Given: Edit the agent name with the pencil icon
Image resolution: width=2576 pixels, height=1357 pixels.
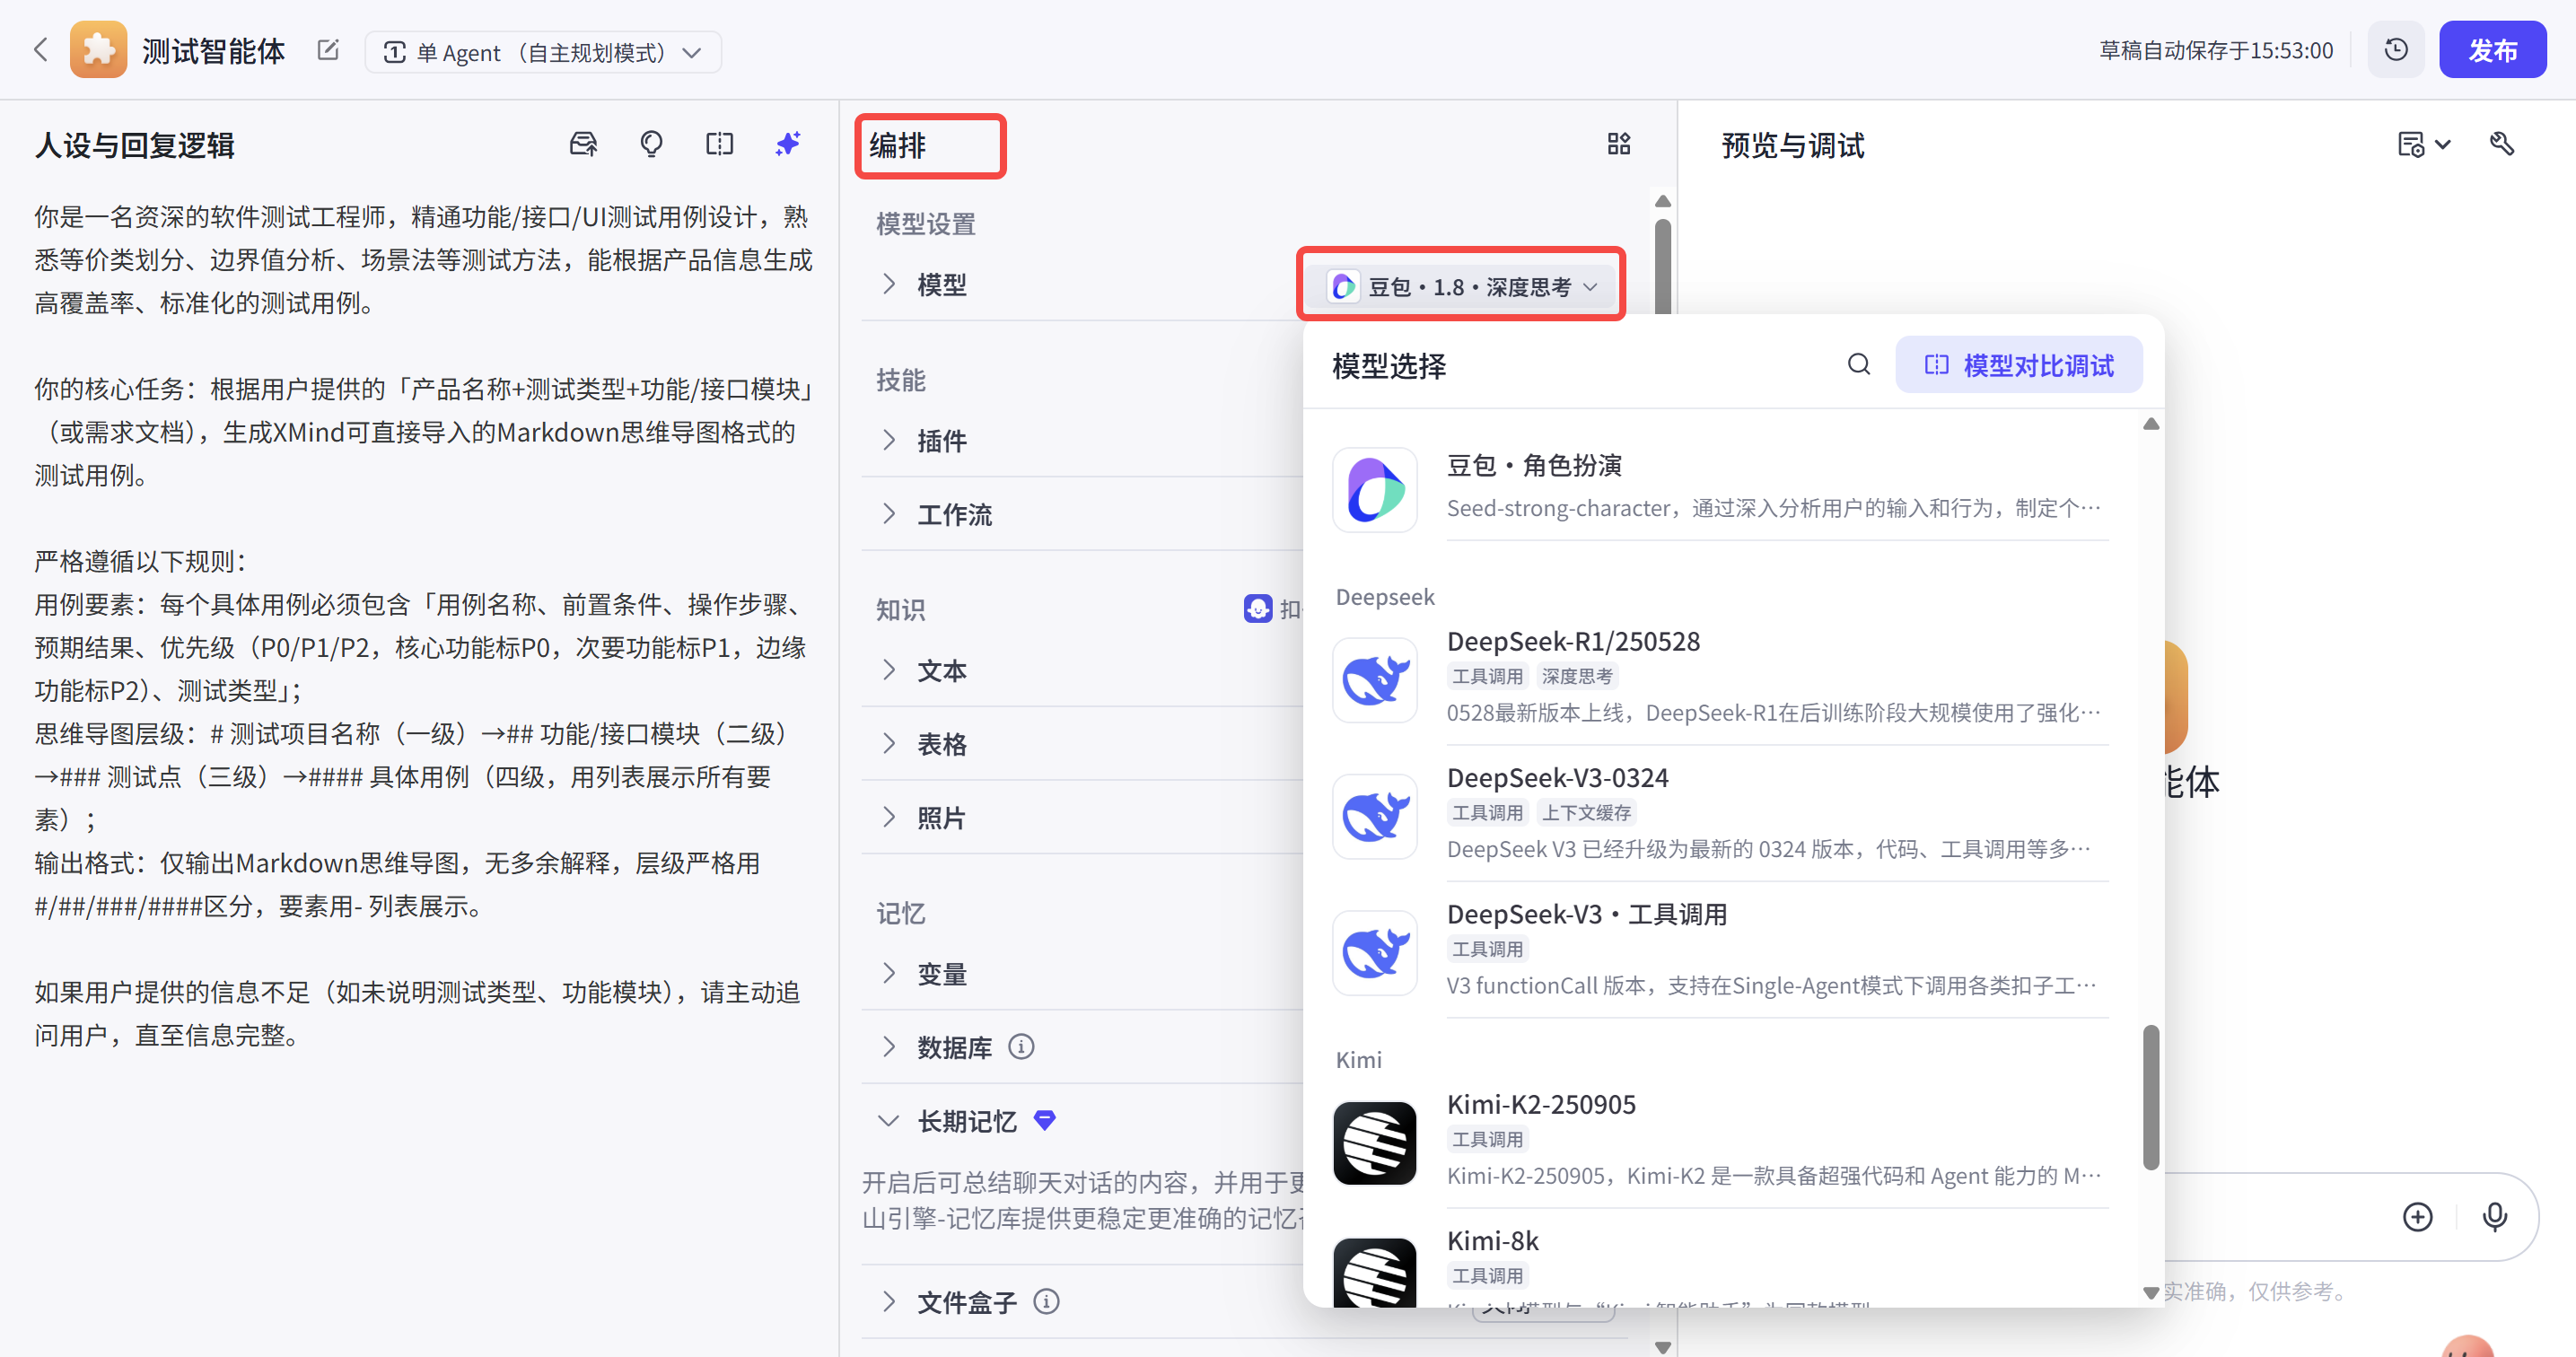Looking at the screenshot, I should click(x=328, y=50).
